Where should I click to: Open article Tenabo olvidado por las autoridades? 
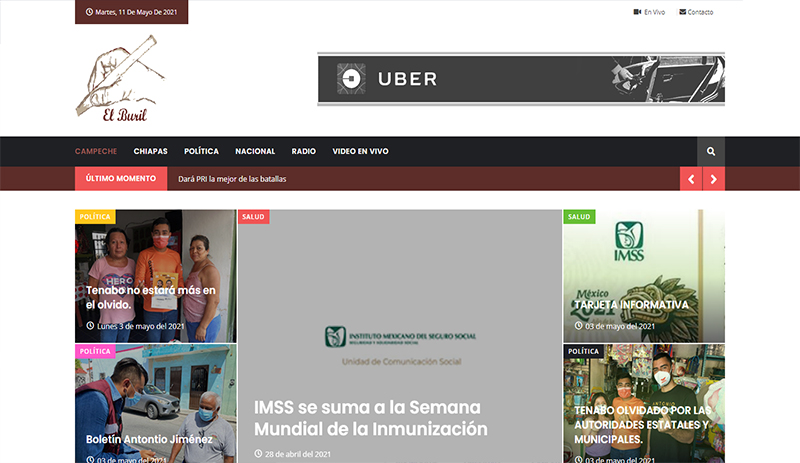pyautogui.click(x=643, y=425)
